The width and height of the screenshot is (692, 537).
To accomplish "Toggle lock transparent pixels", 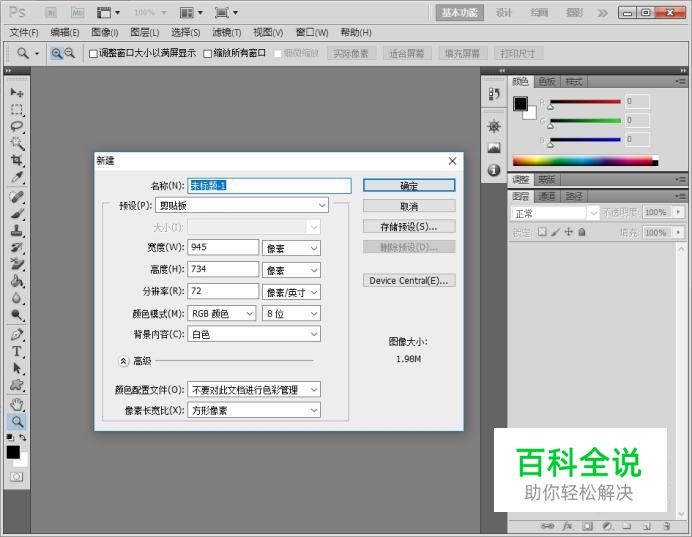I will point(542,232).
